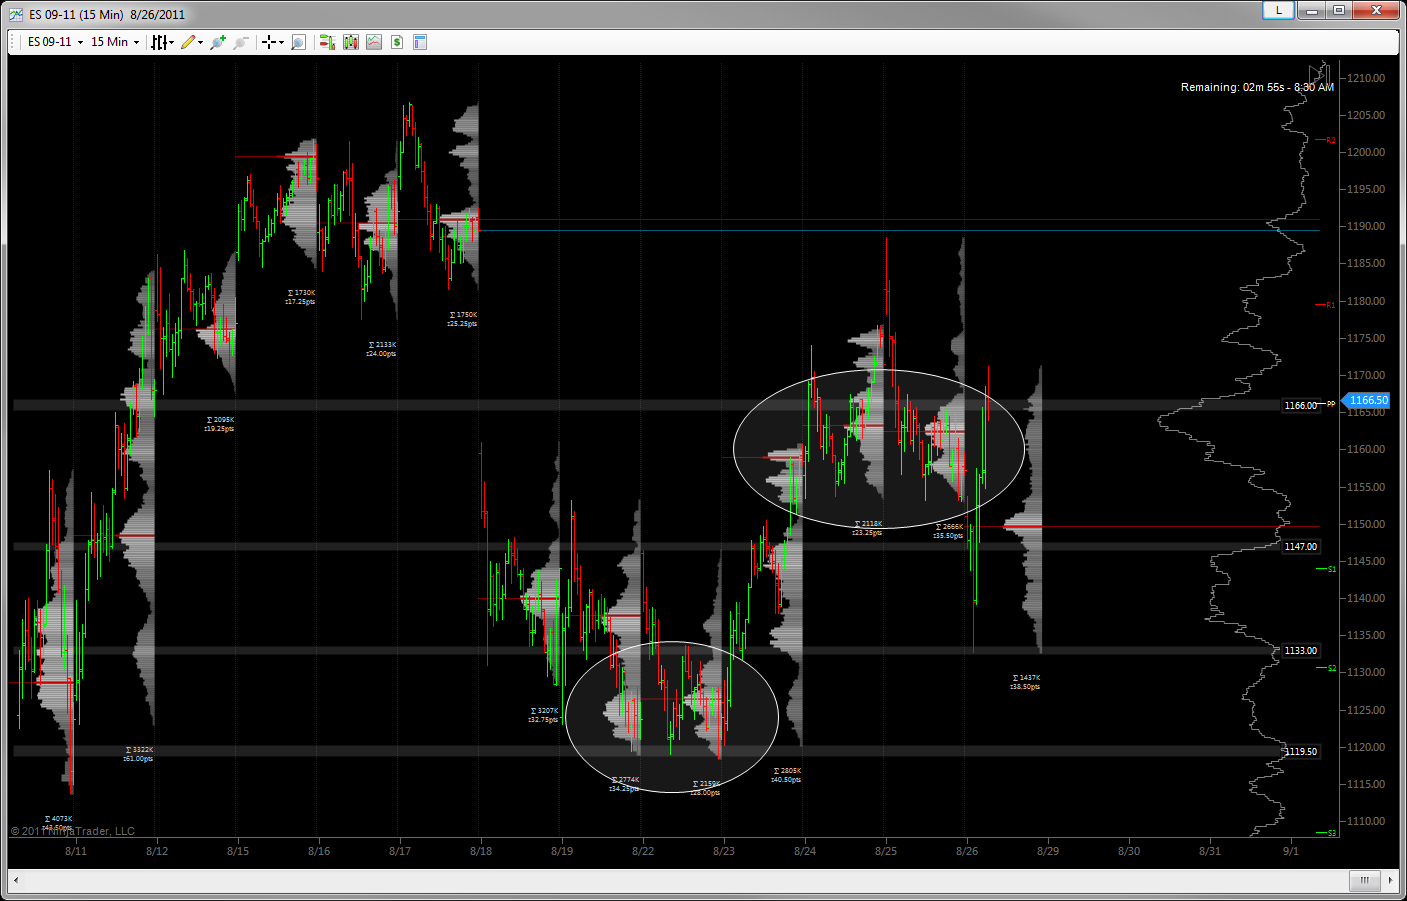This screenshot has height=901, width=1407.
Task: Click the 8/11 date label on time axis
Action: (x=76, y=851)
